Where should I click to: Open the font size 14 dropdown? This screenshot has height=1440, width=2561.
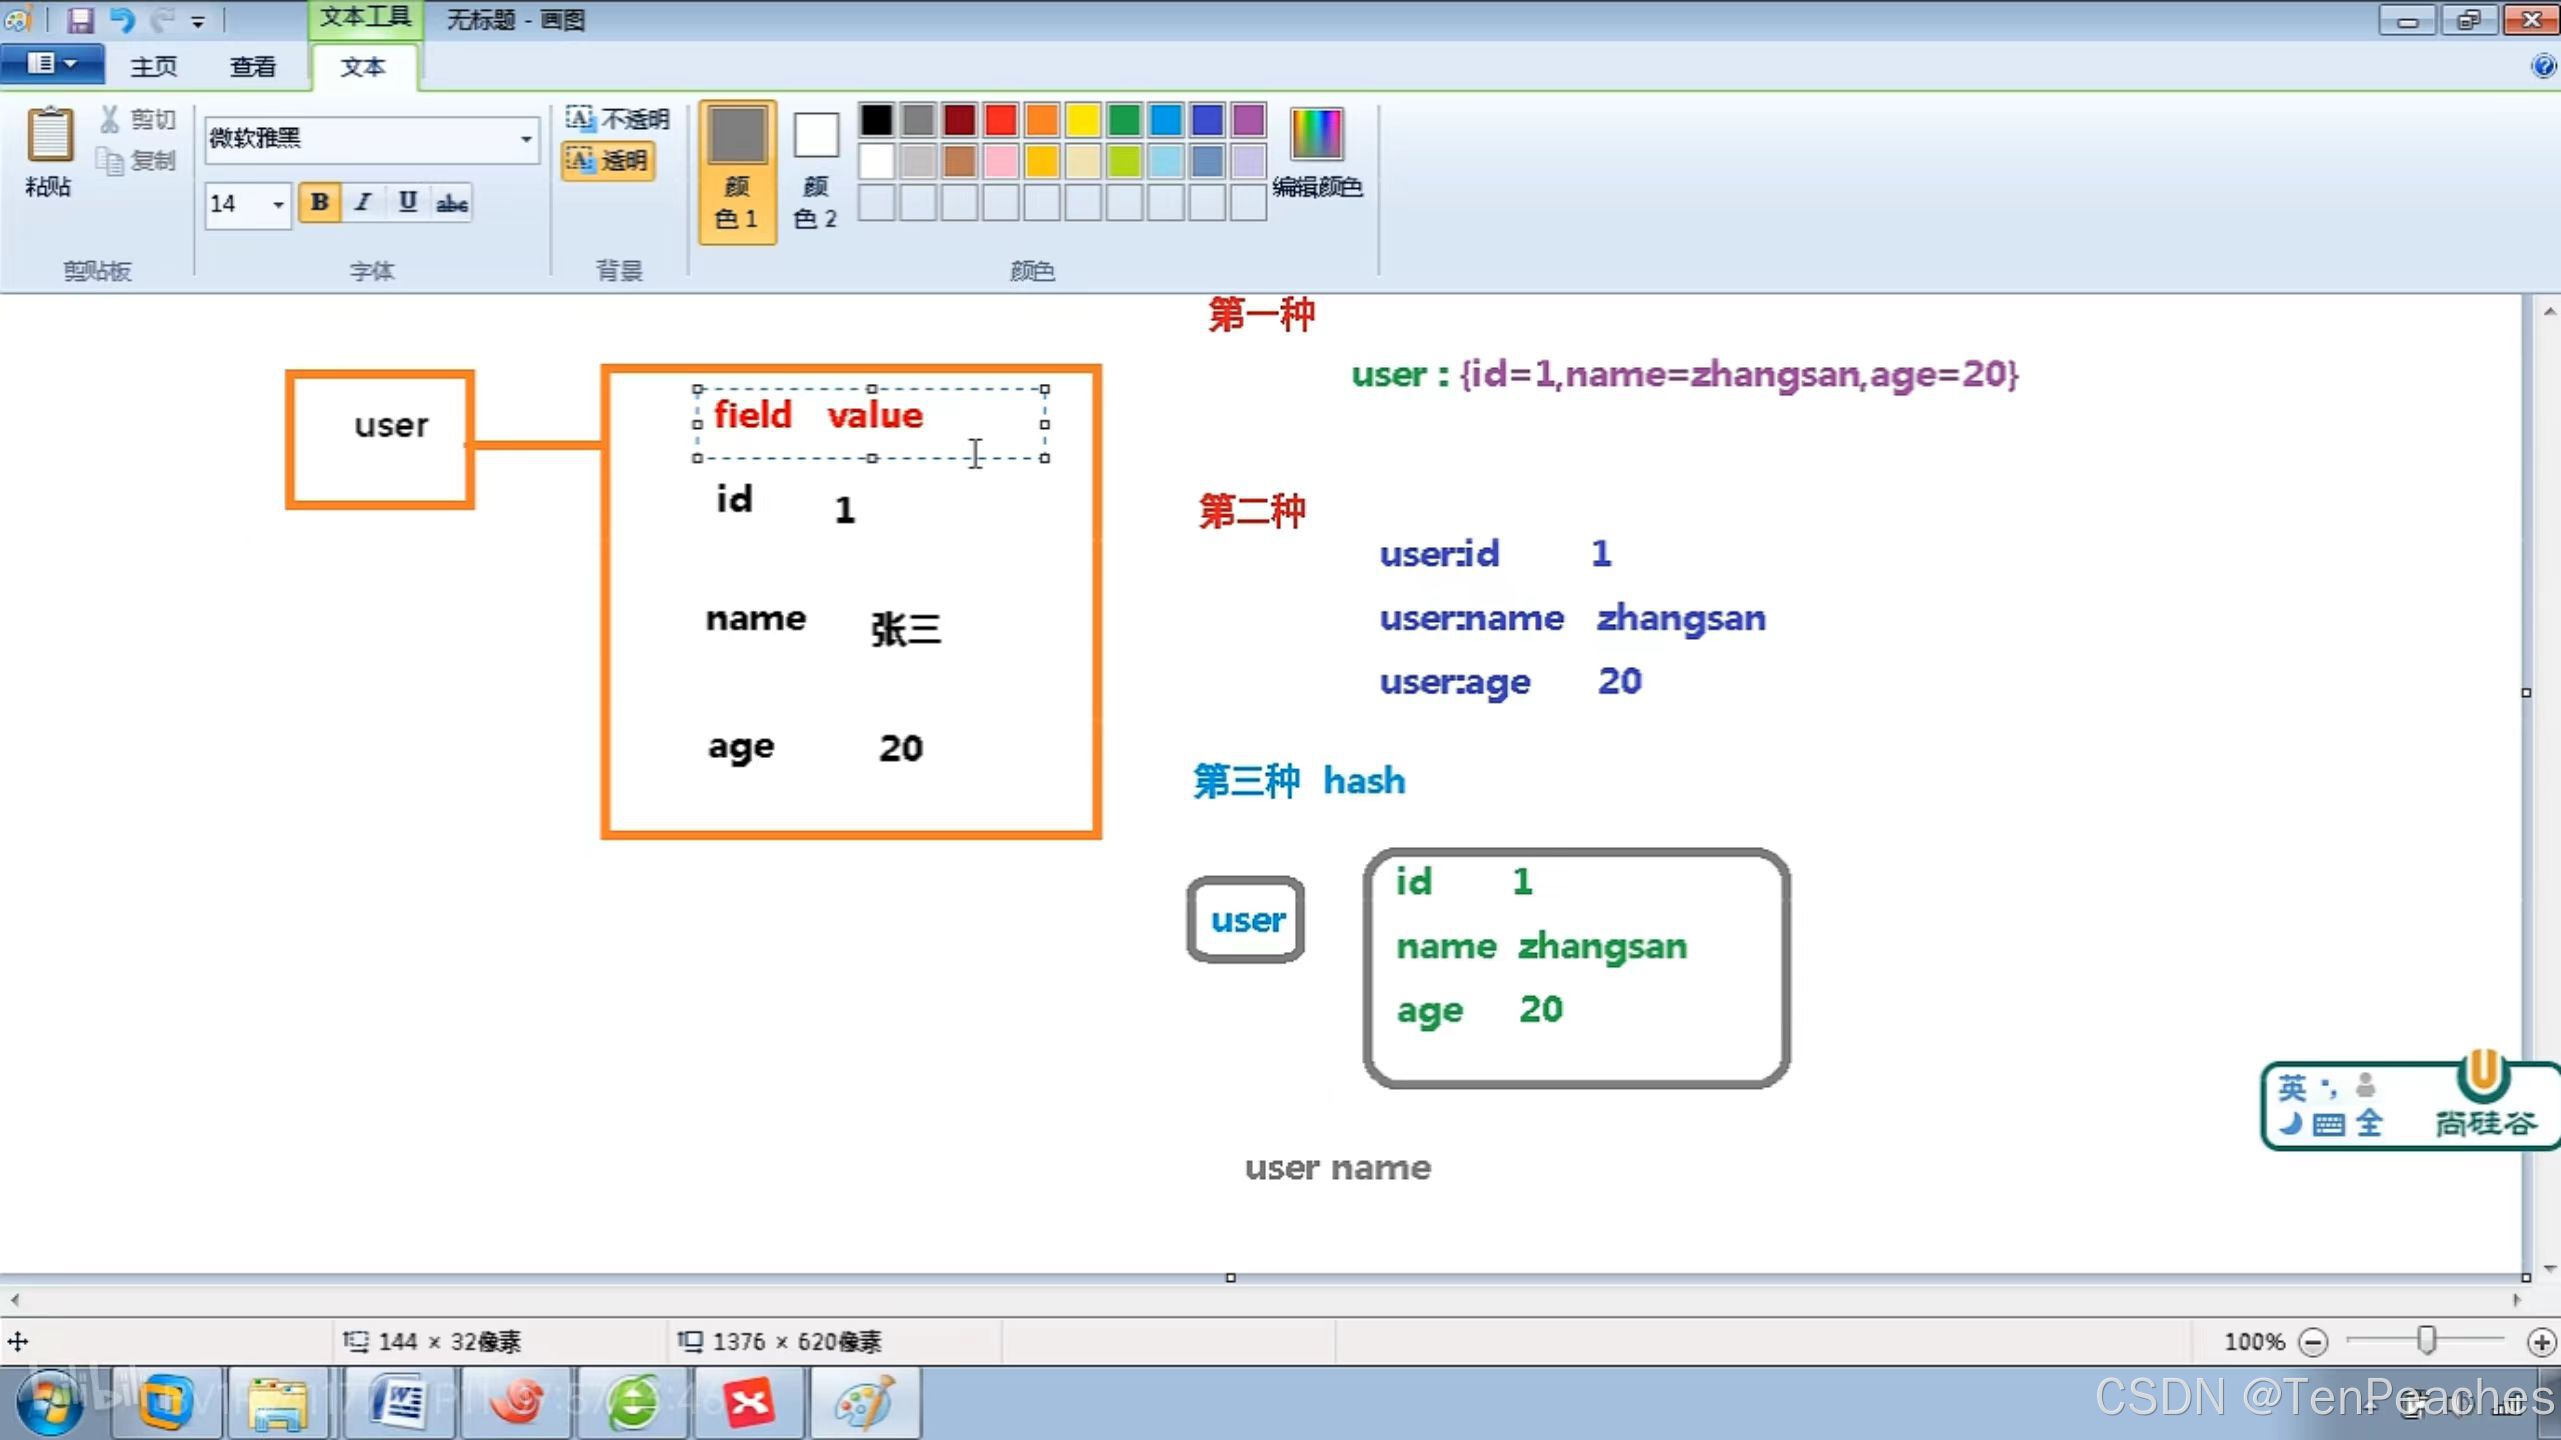click(x=278, y=204)
